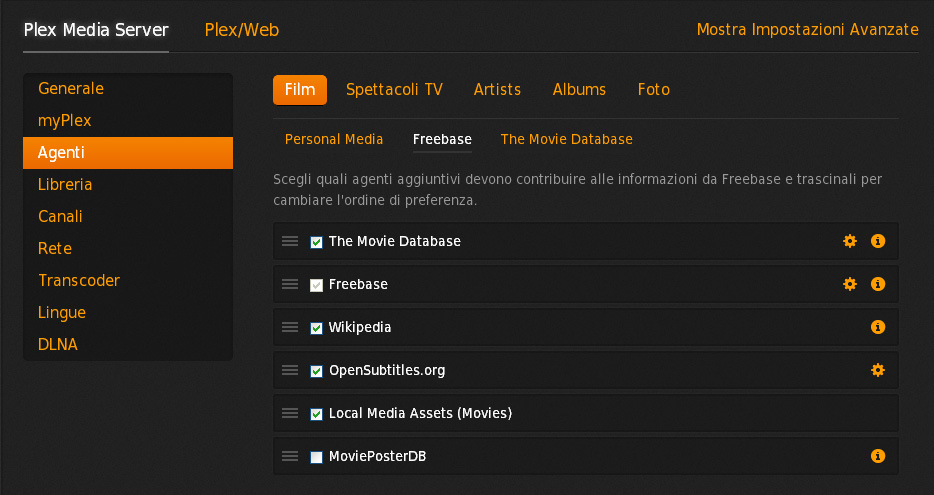Uncheck The Movie Database agent checkbox
This screenshot has height=495, width=934.
(316, 242)
